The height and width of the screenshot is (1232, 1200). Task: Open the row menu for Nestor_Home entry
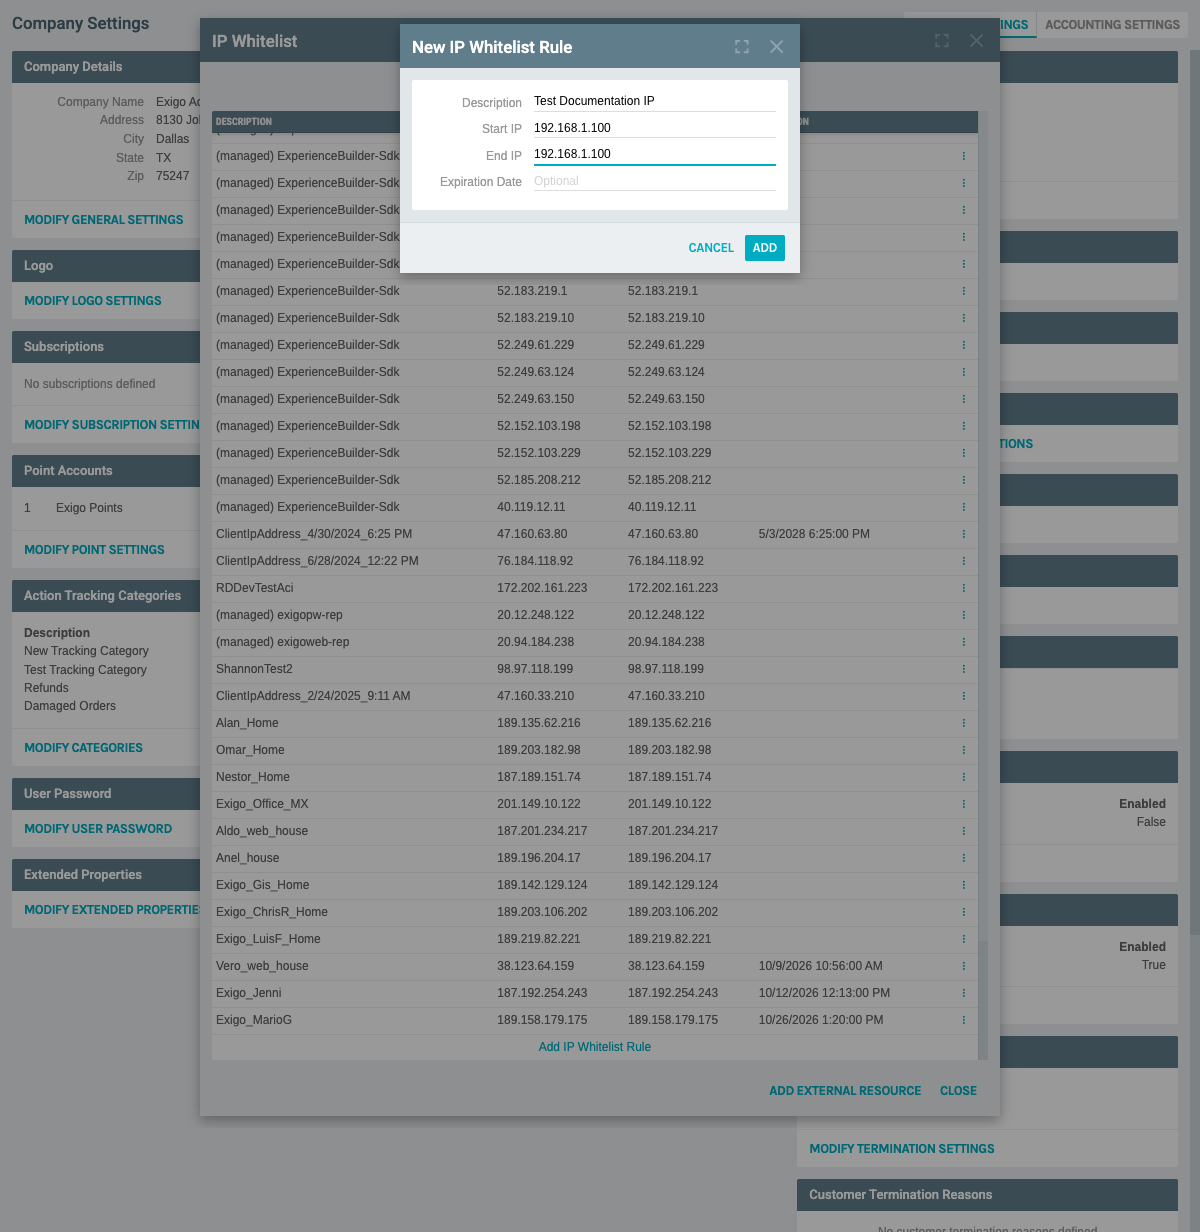963,777
